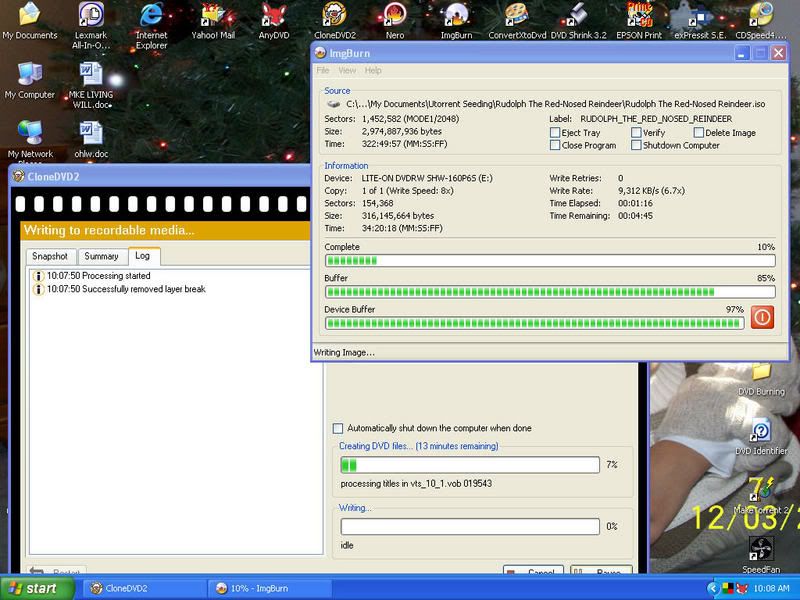Click the source path ending in Reindeer.iso

[x=556, y=104]
